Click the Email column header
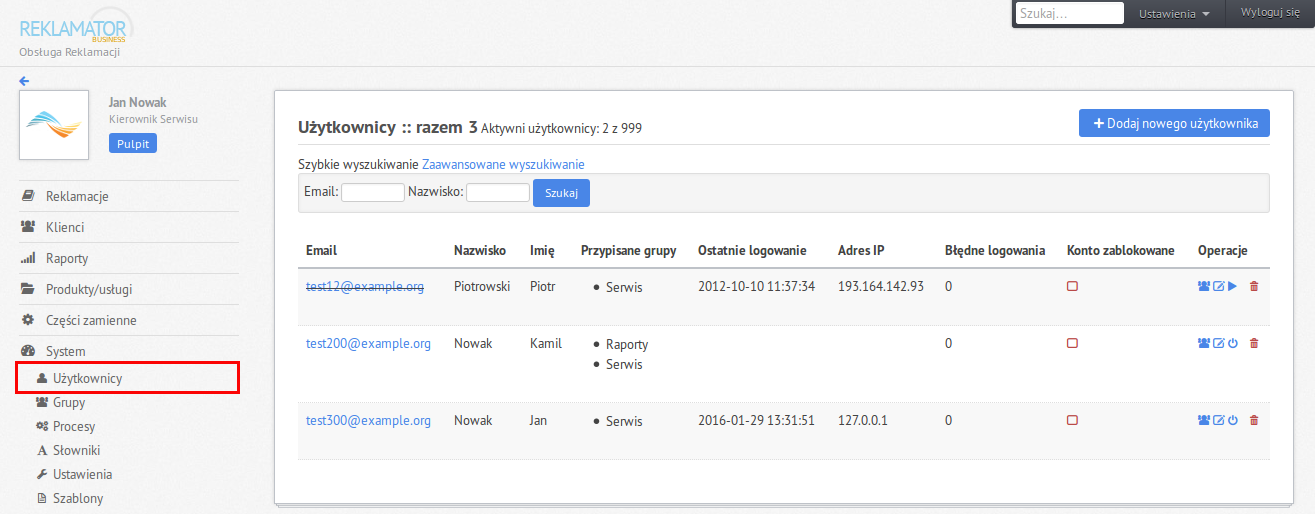The image size is (1315, 514). point(322,250)
